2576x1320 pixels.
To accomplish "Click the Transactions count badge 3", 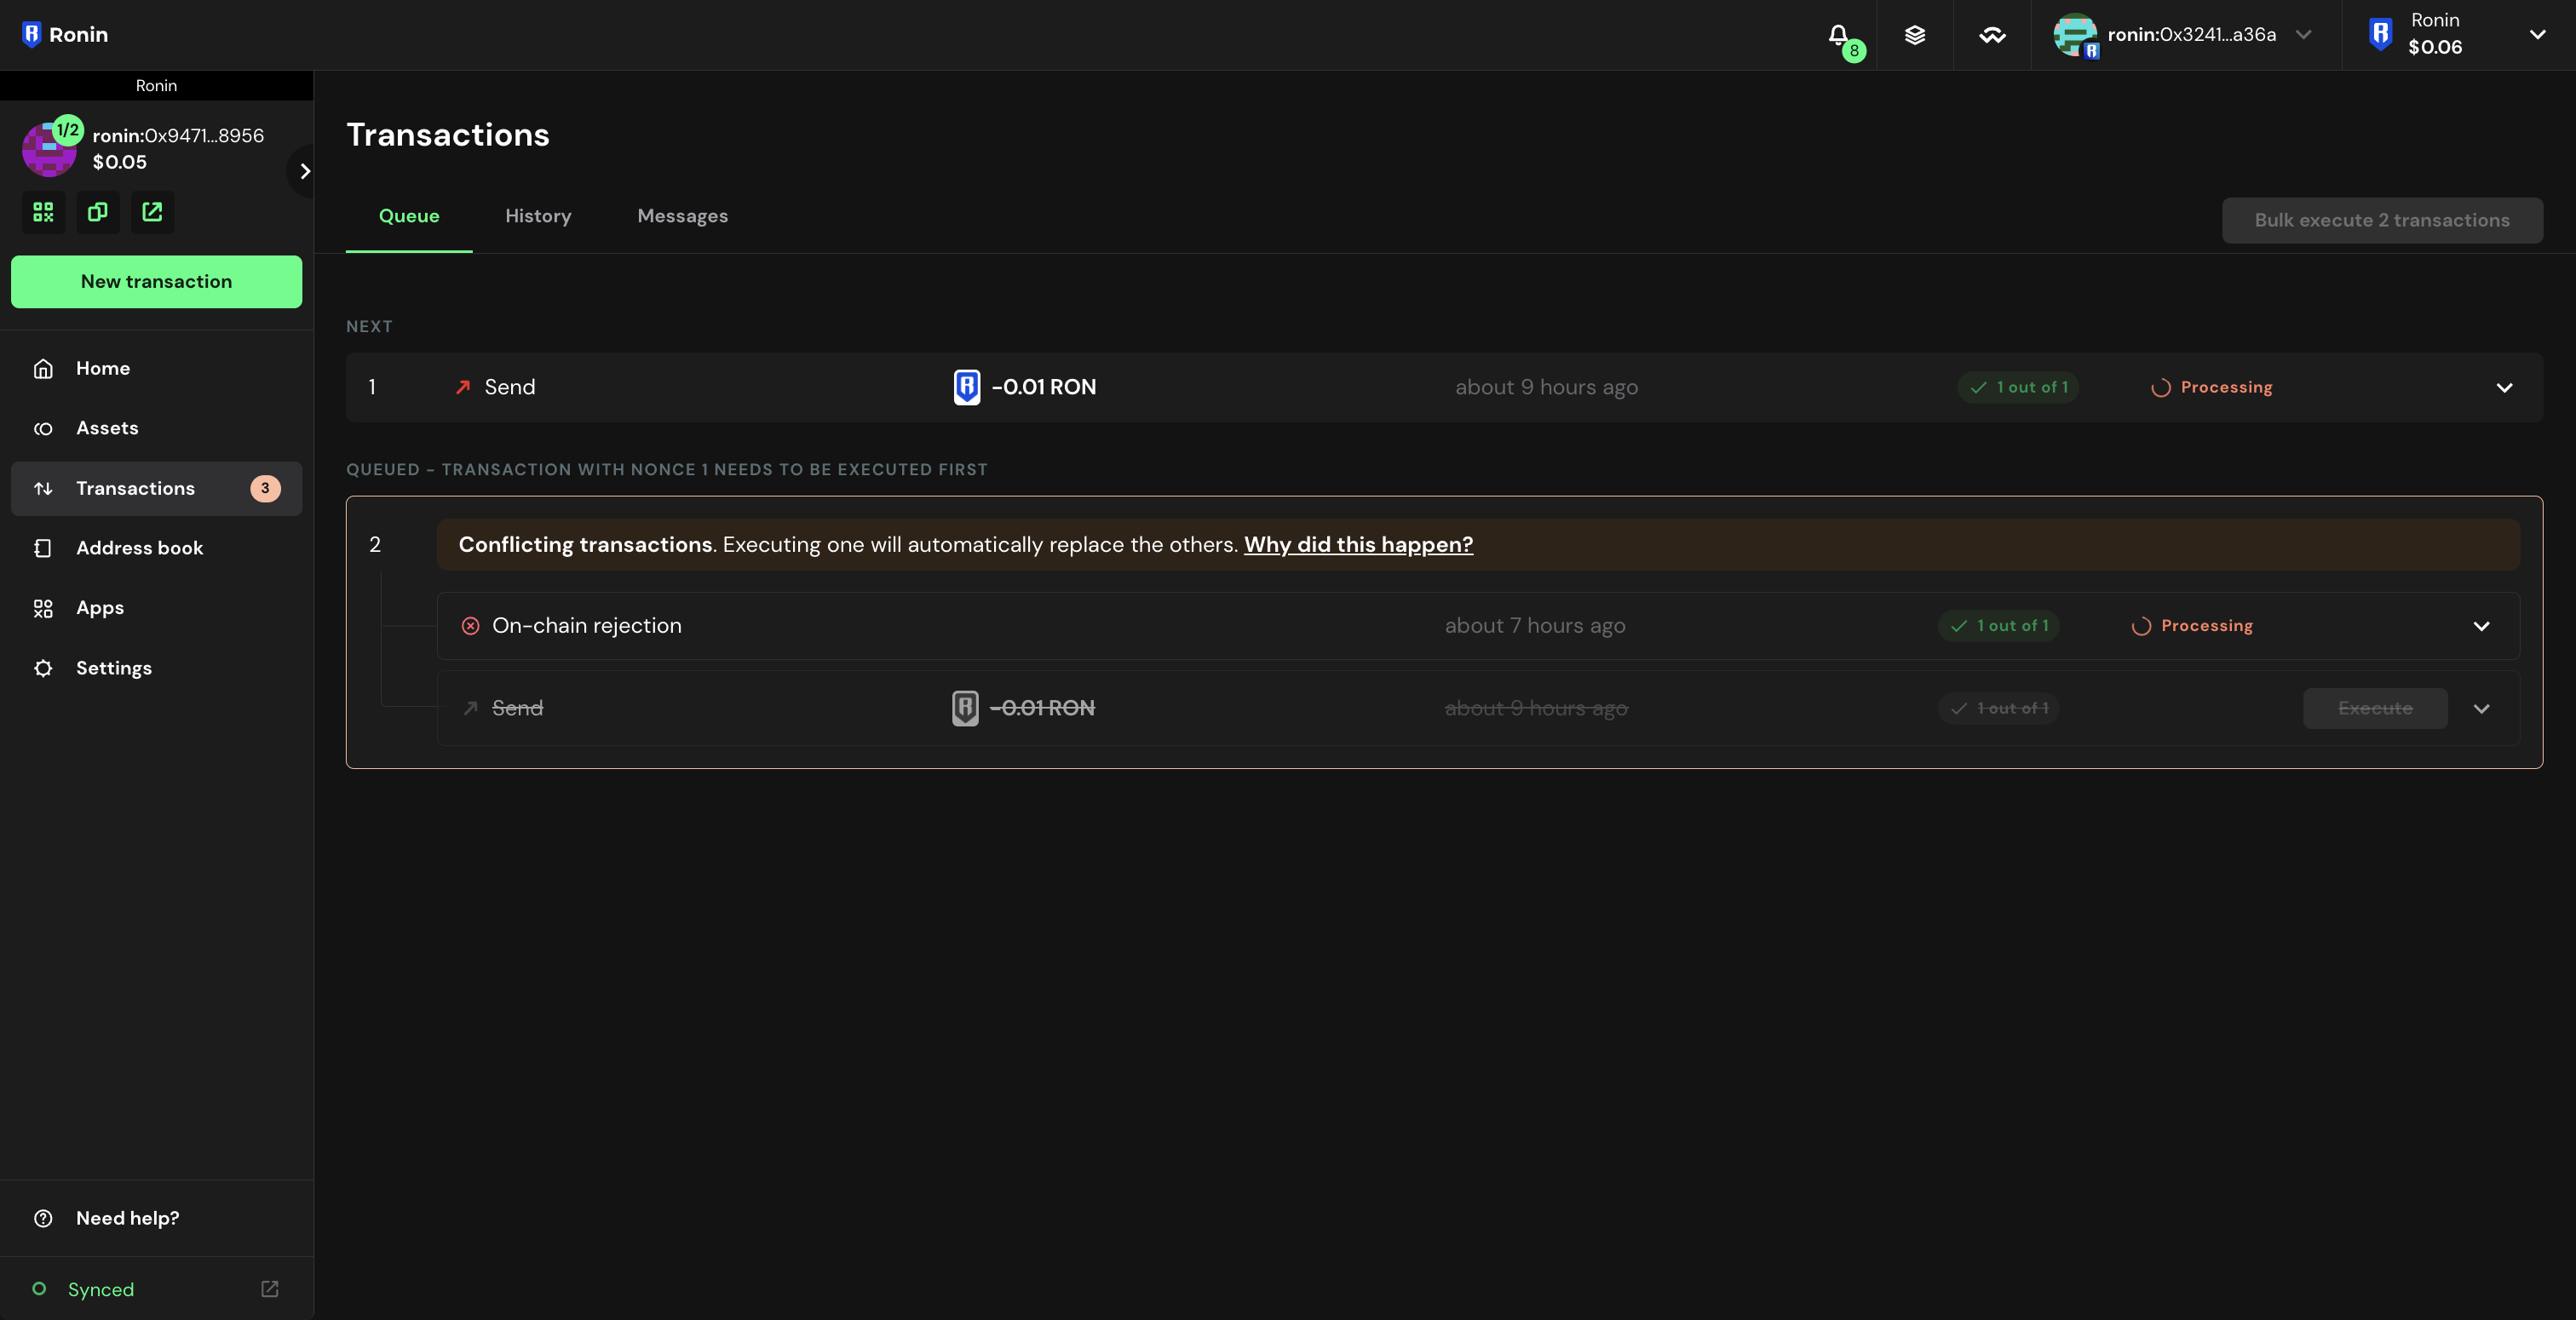I will [265, 488].
